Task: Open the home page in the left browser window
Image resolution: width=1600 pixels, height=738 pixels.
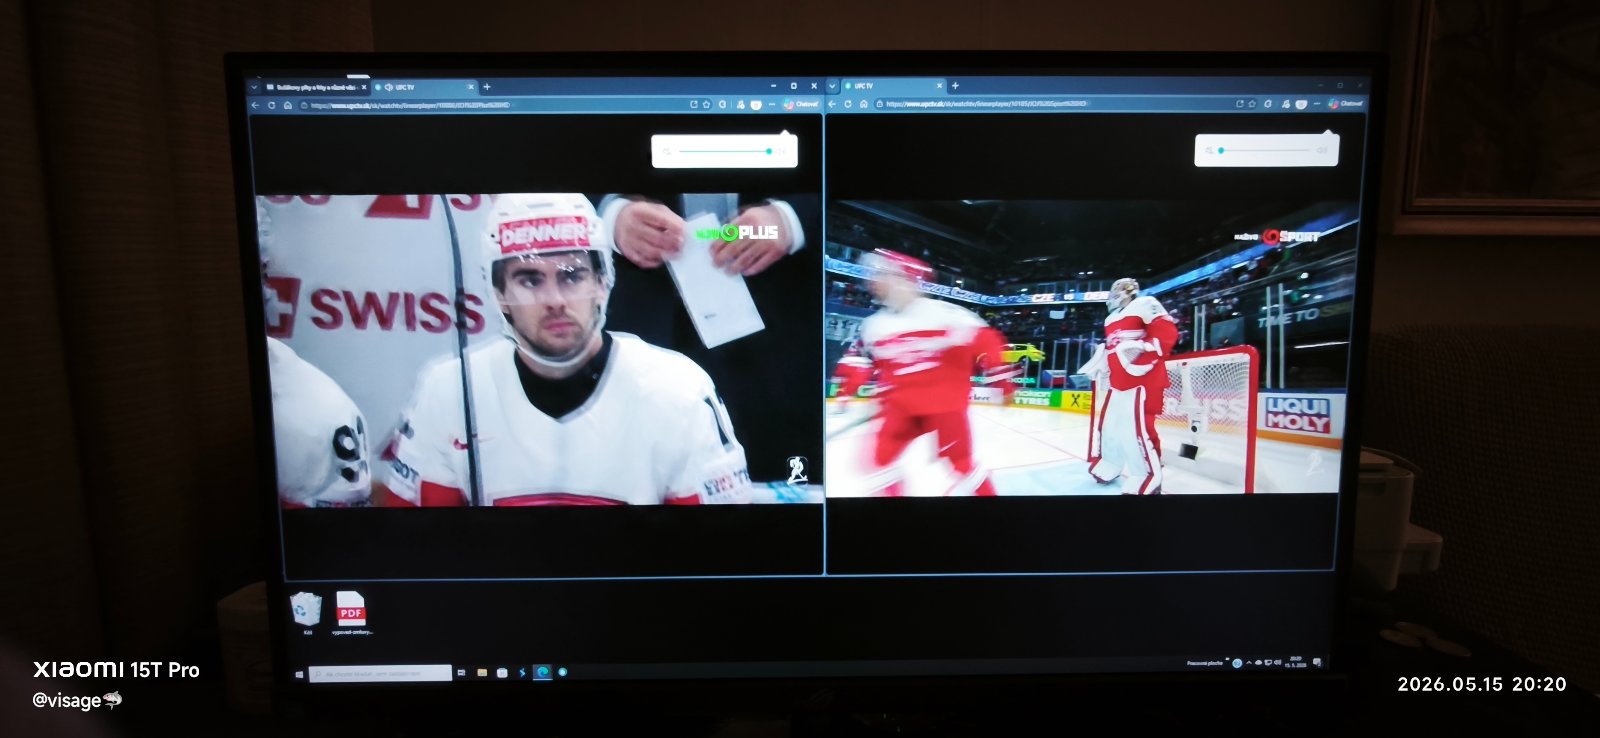Action: [x=287, y=105]
